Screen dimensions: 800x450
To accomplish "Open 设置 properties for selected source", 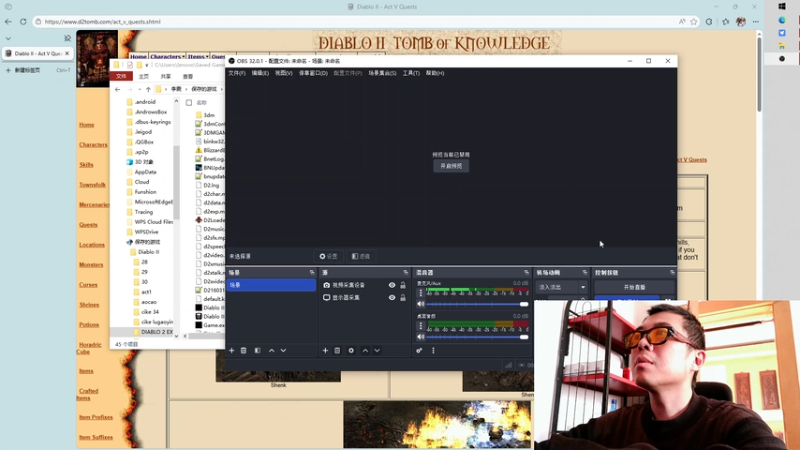I will (329, 256).
